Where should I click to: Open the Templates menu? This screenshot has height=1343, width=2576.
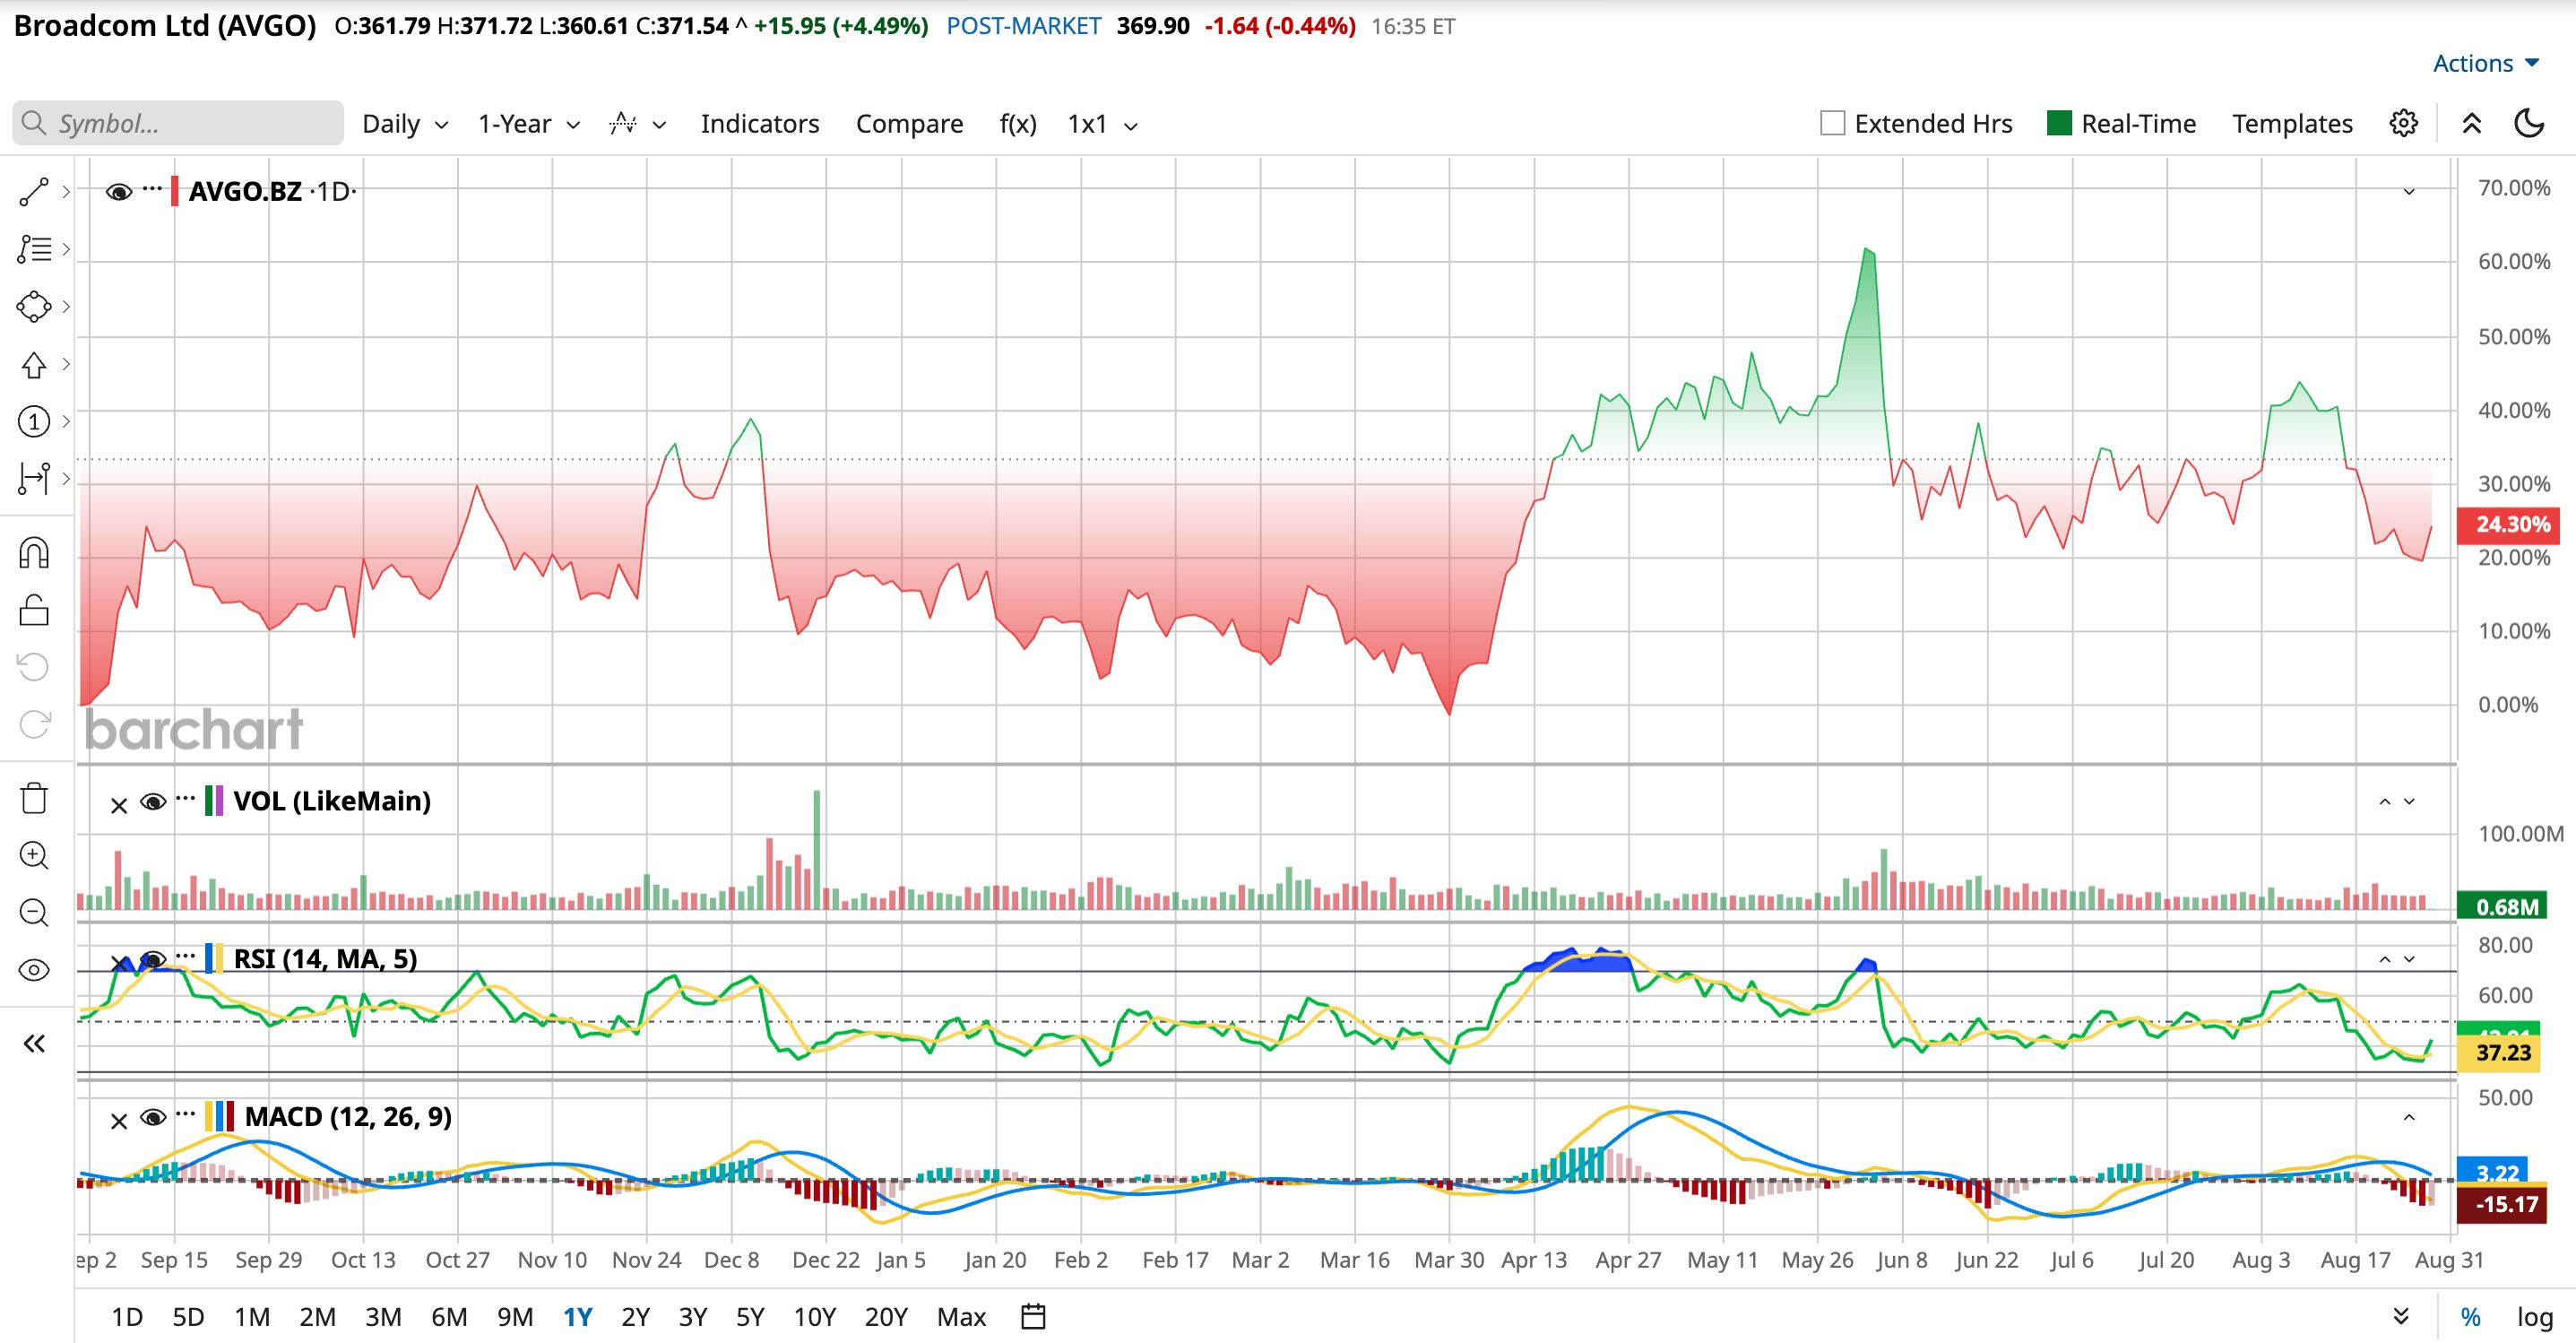(2292, 124)
